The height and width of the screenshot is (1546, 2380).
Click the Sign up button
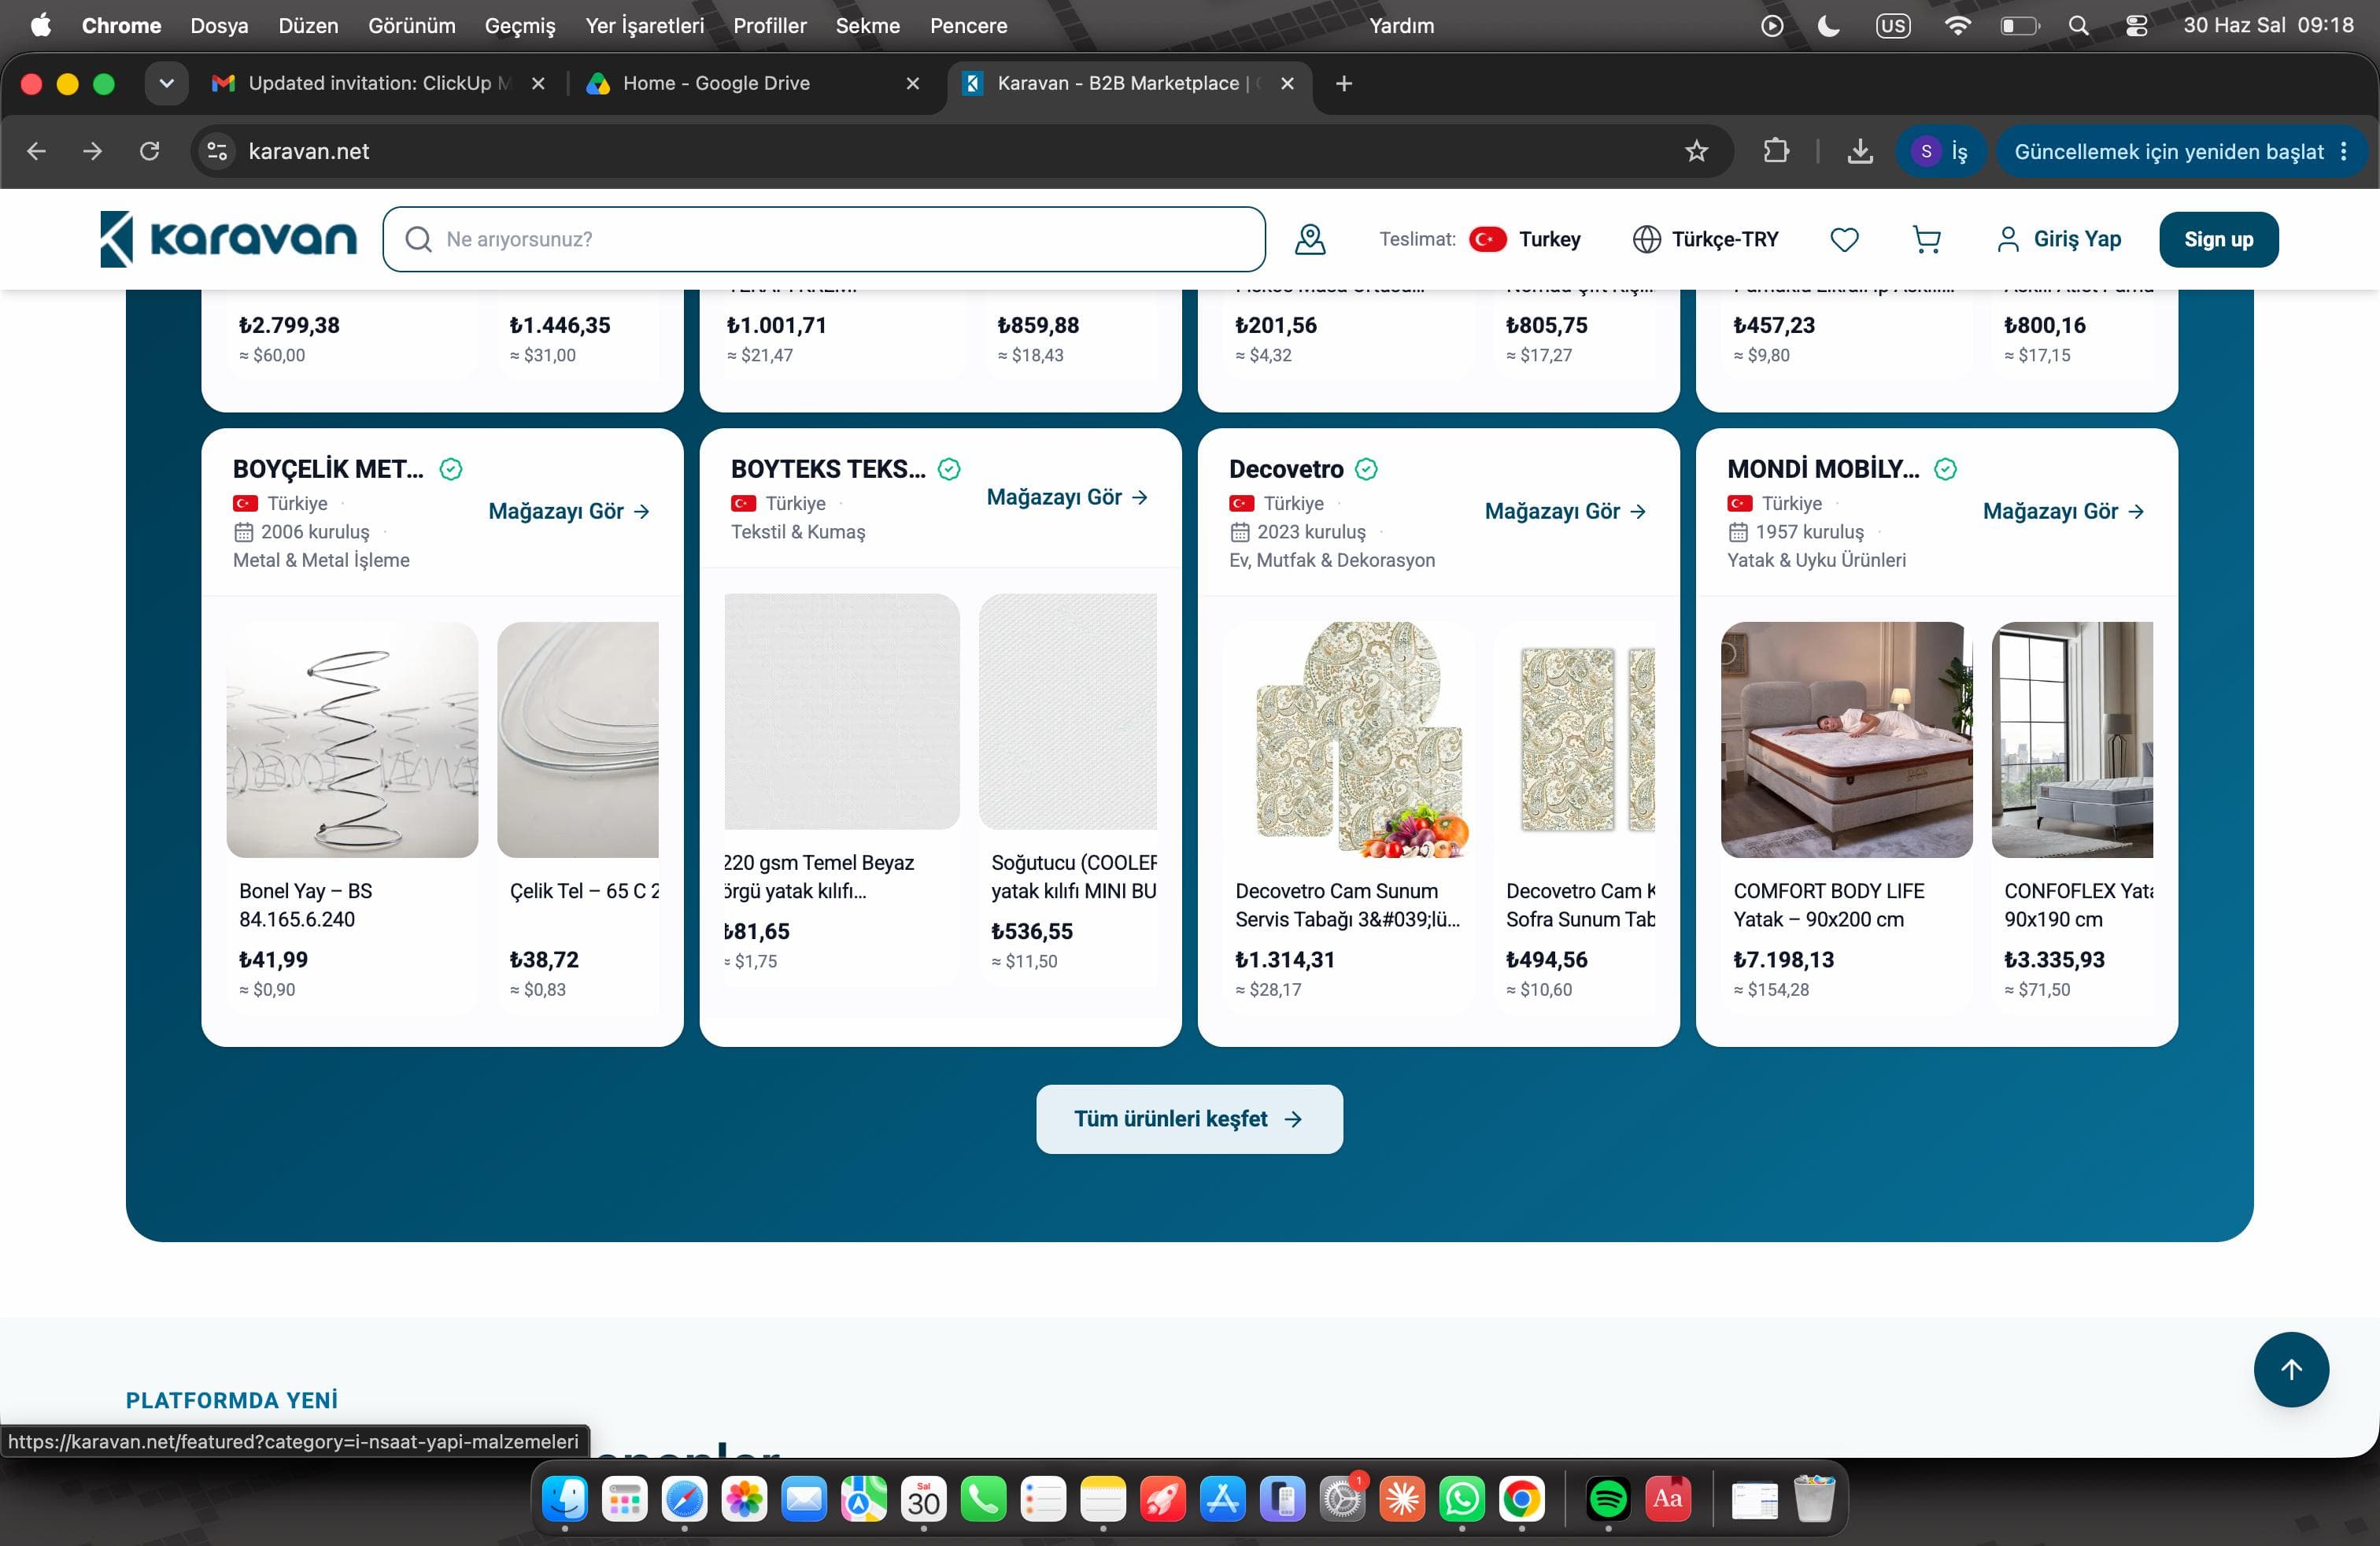[2218, 239]
